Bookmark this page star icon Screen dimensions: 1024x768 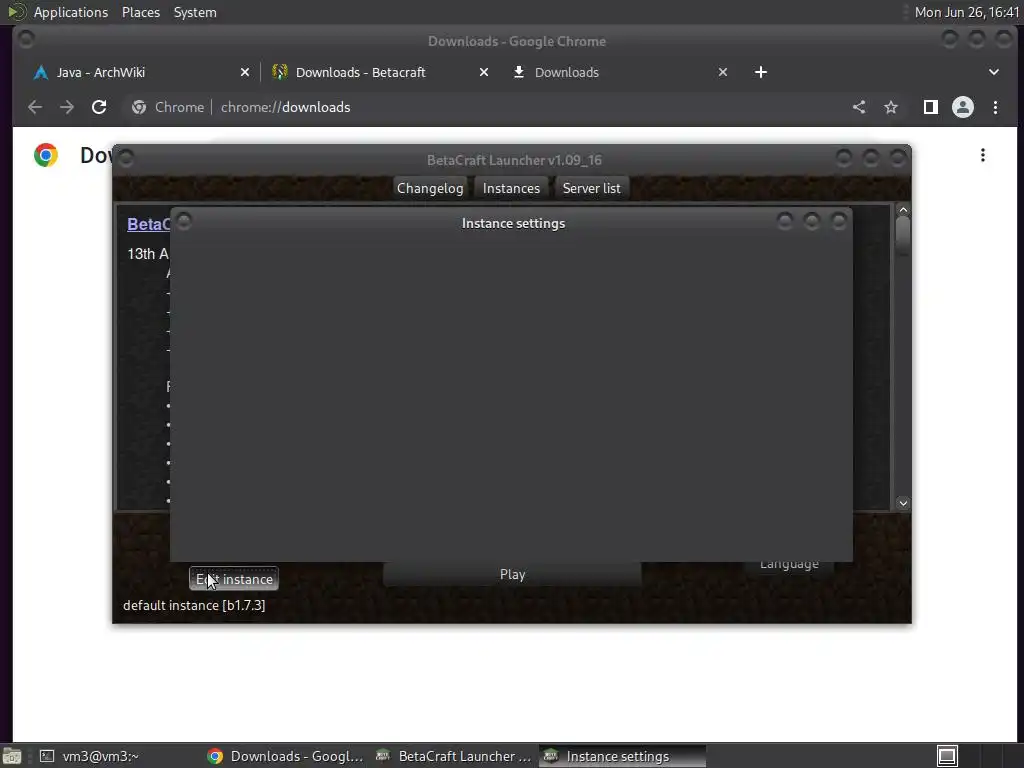coord(891,107)
